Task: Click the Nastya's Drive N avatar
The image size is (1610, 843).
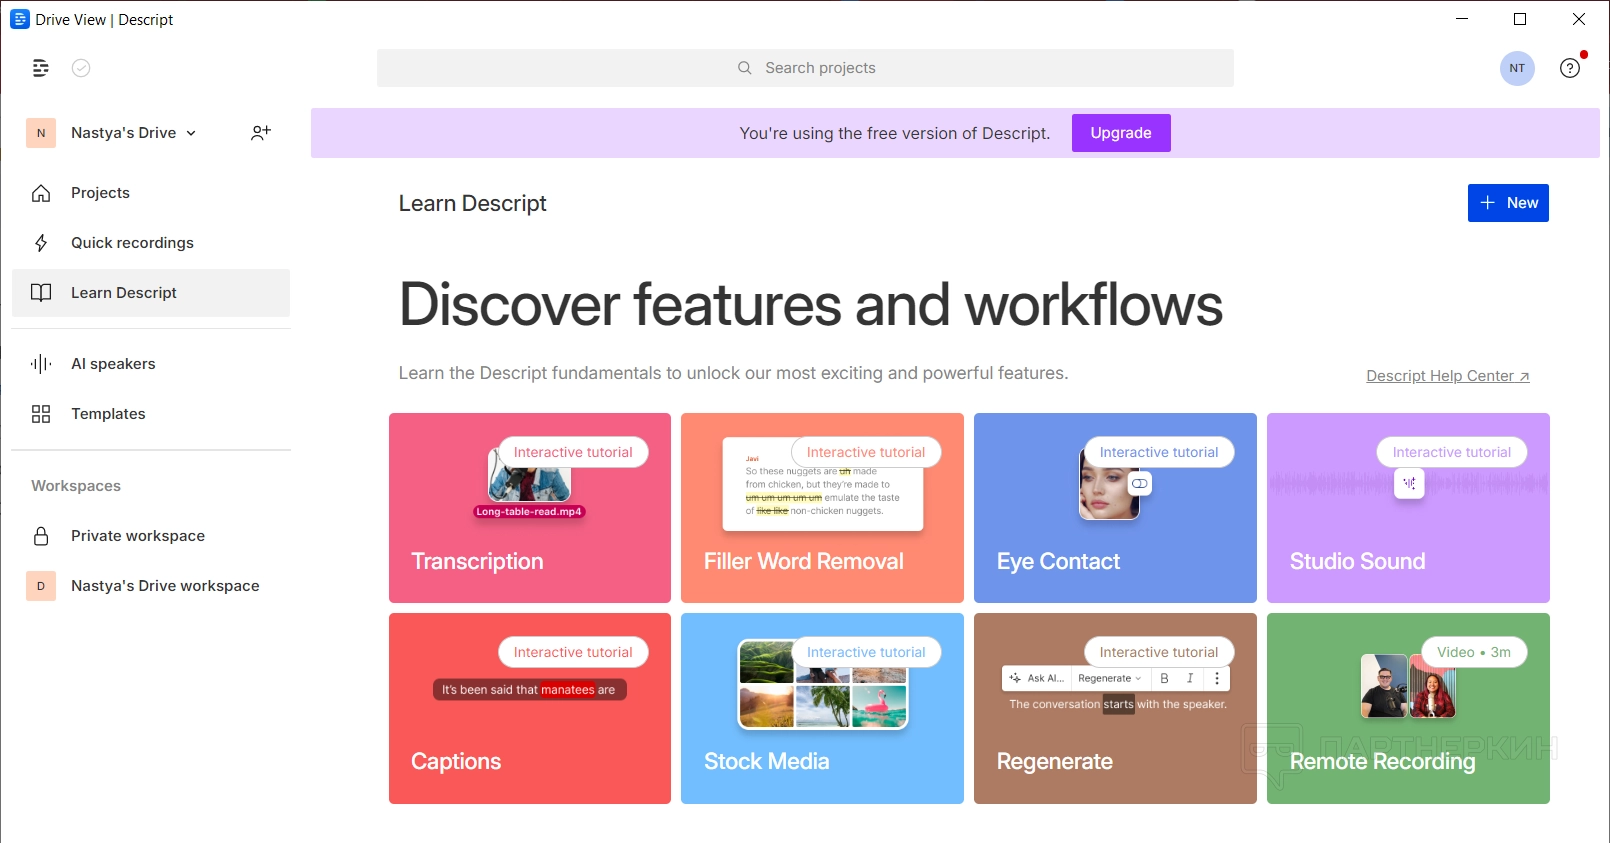Action: point(41,133)
